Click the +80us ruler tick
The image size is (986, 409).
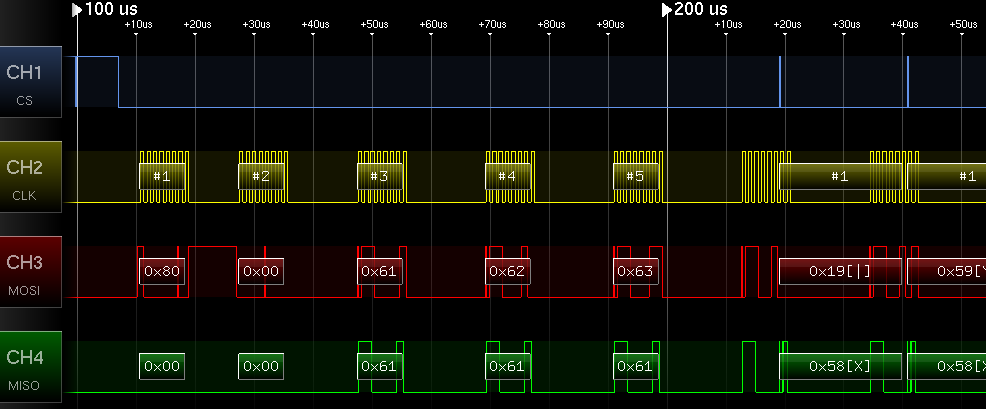[x=550, y=24]
